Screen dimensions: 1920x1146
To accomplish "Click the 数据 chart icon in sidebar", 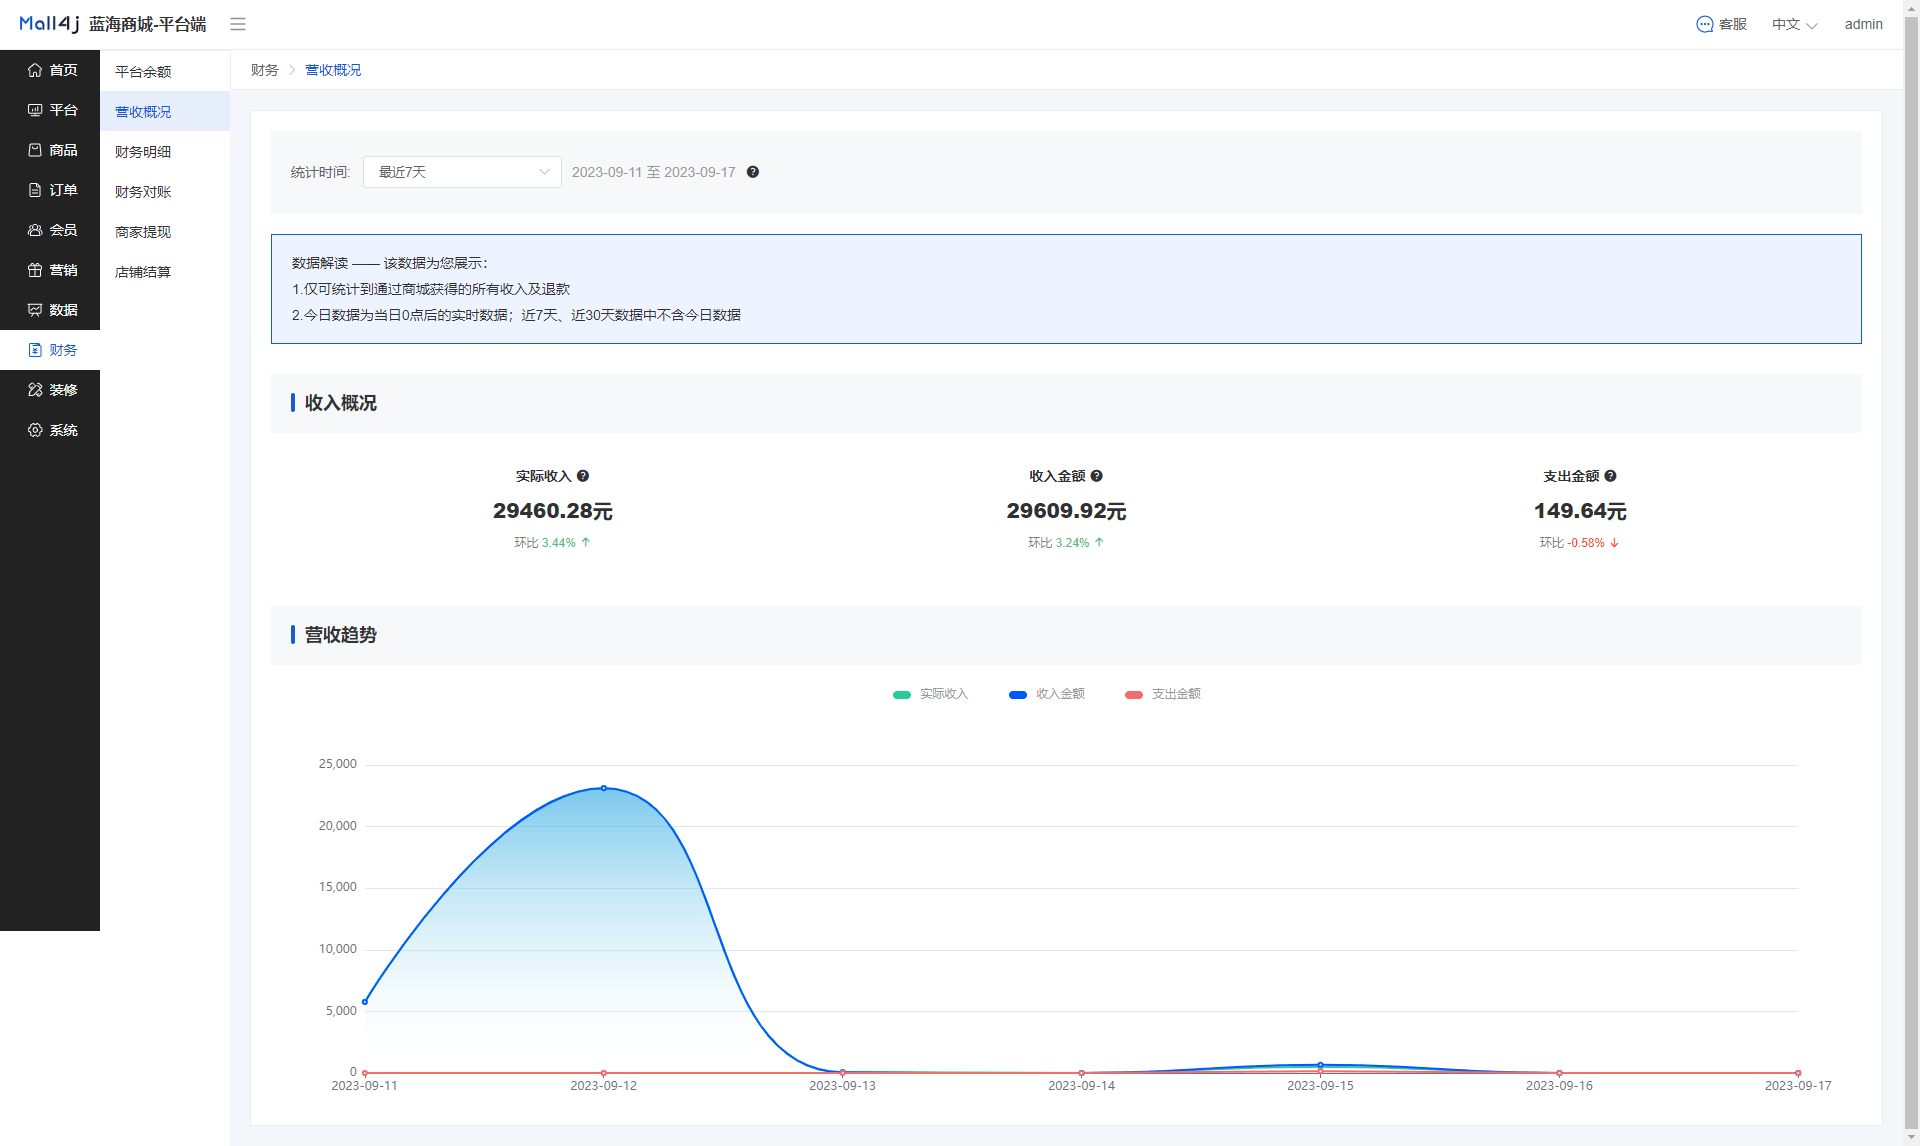I will click(x=35, y=310).
